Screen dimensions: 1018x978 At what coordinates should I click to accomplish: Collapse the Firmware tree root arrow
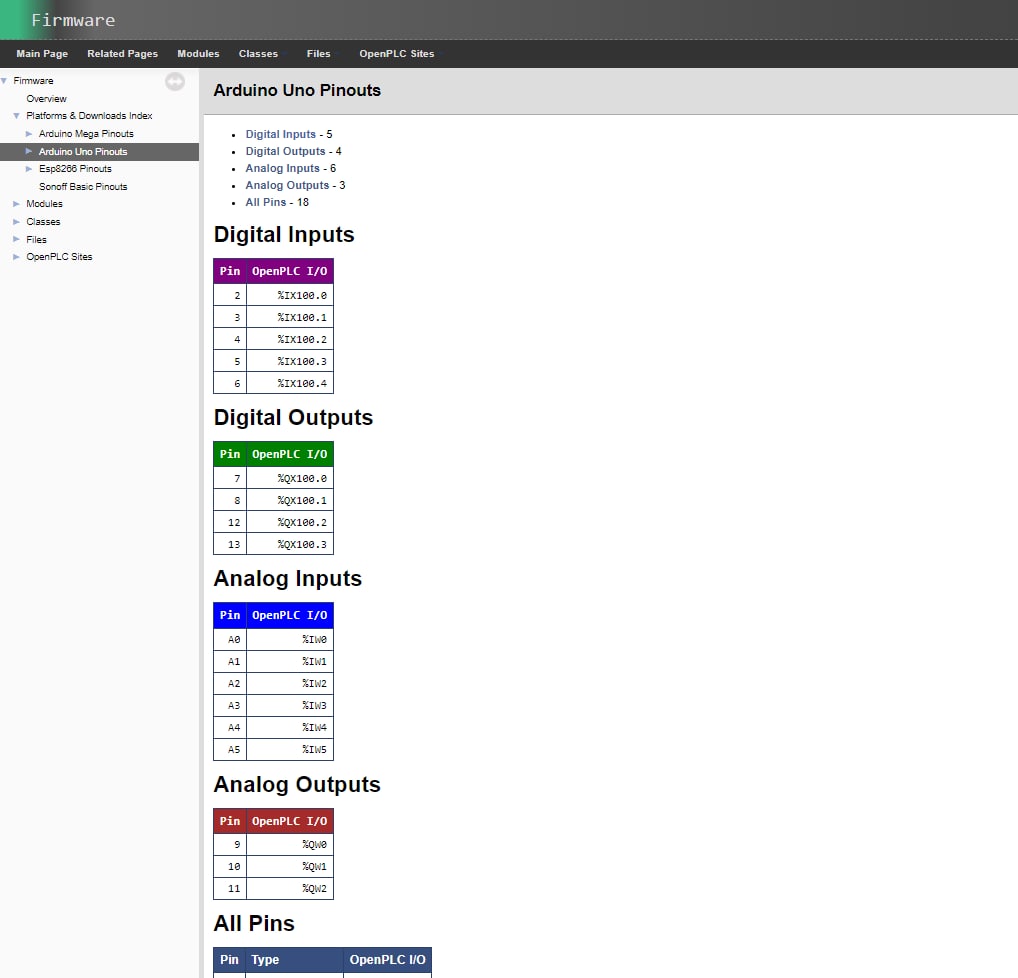pyautogui.click(x=4, y=81)
